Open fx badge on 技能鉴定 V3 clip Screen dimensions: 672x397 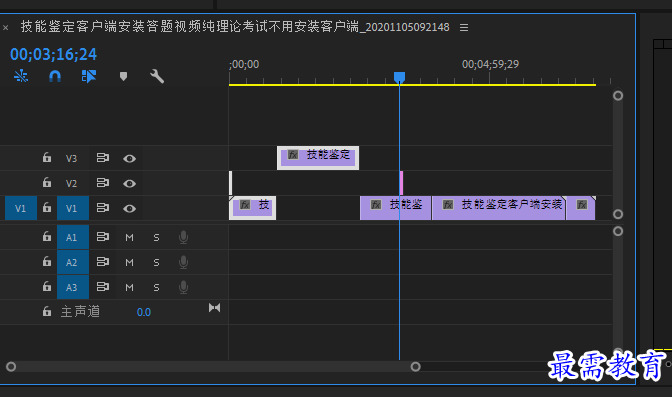click(293, 154)
